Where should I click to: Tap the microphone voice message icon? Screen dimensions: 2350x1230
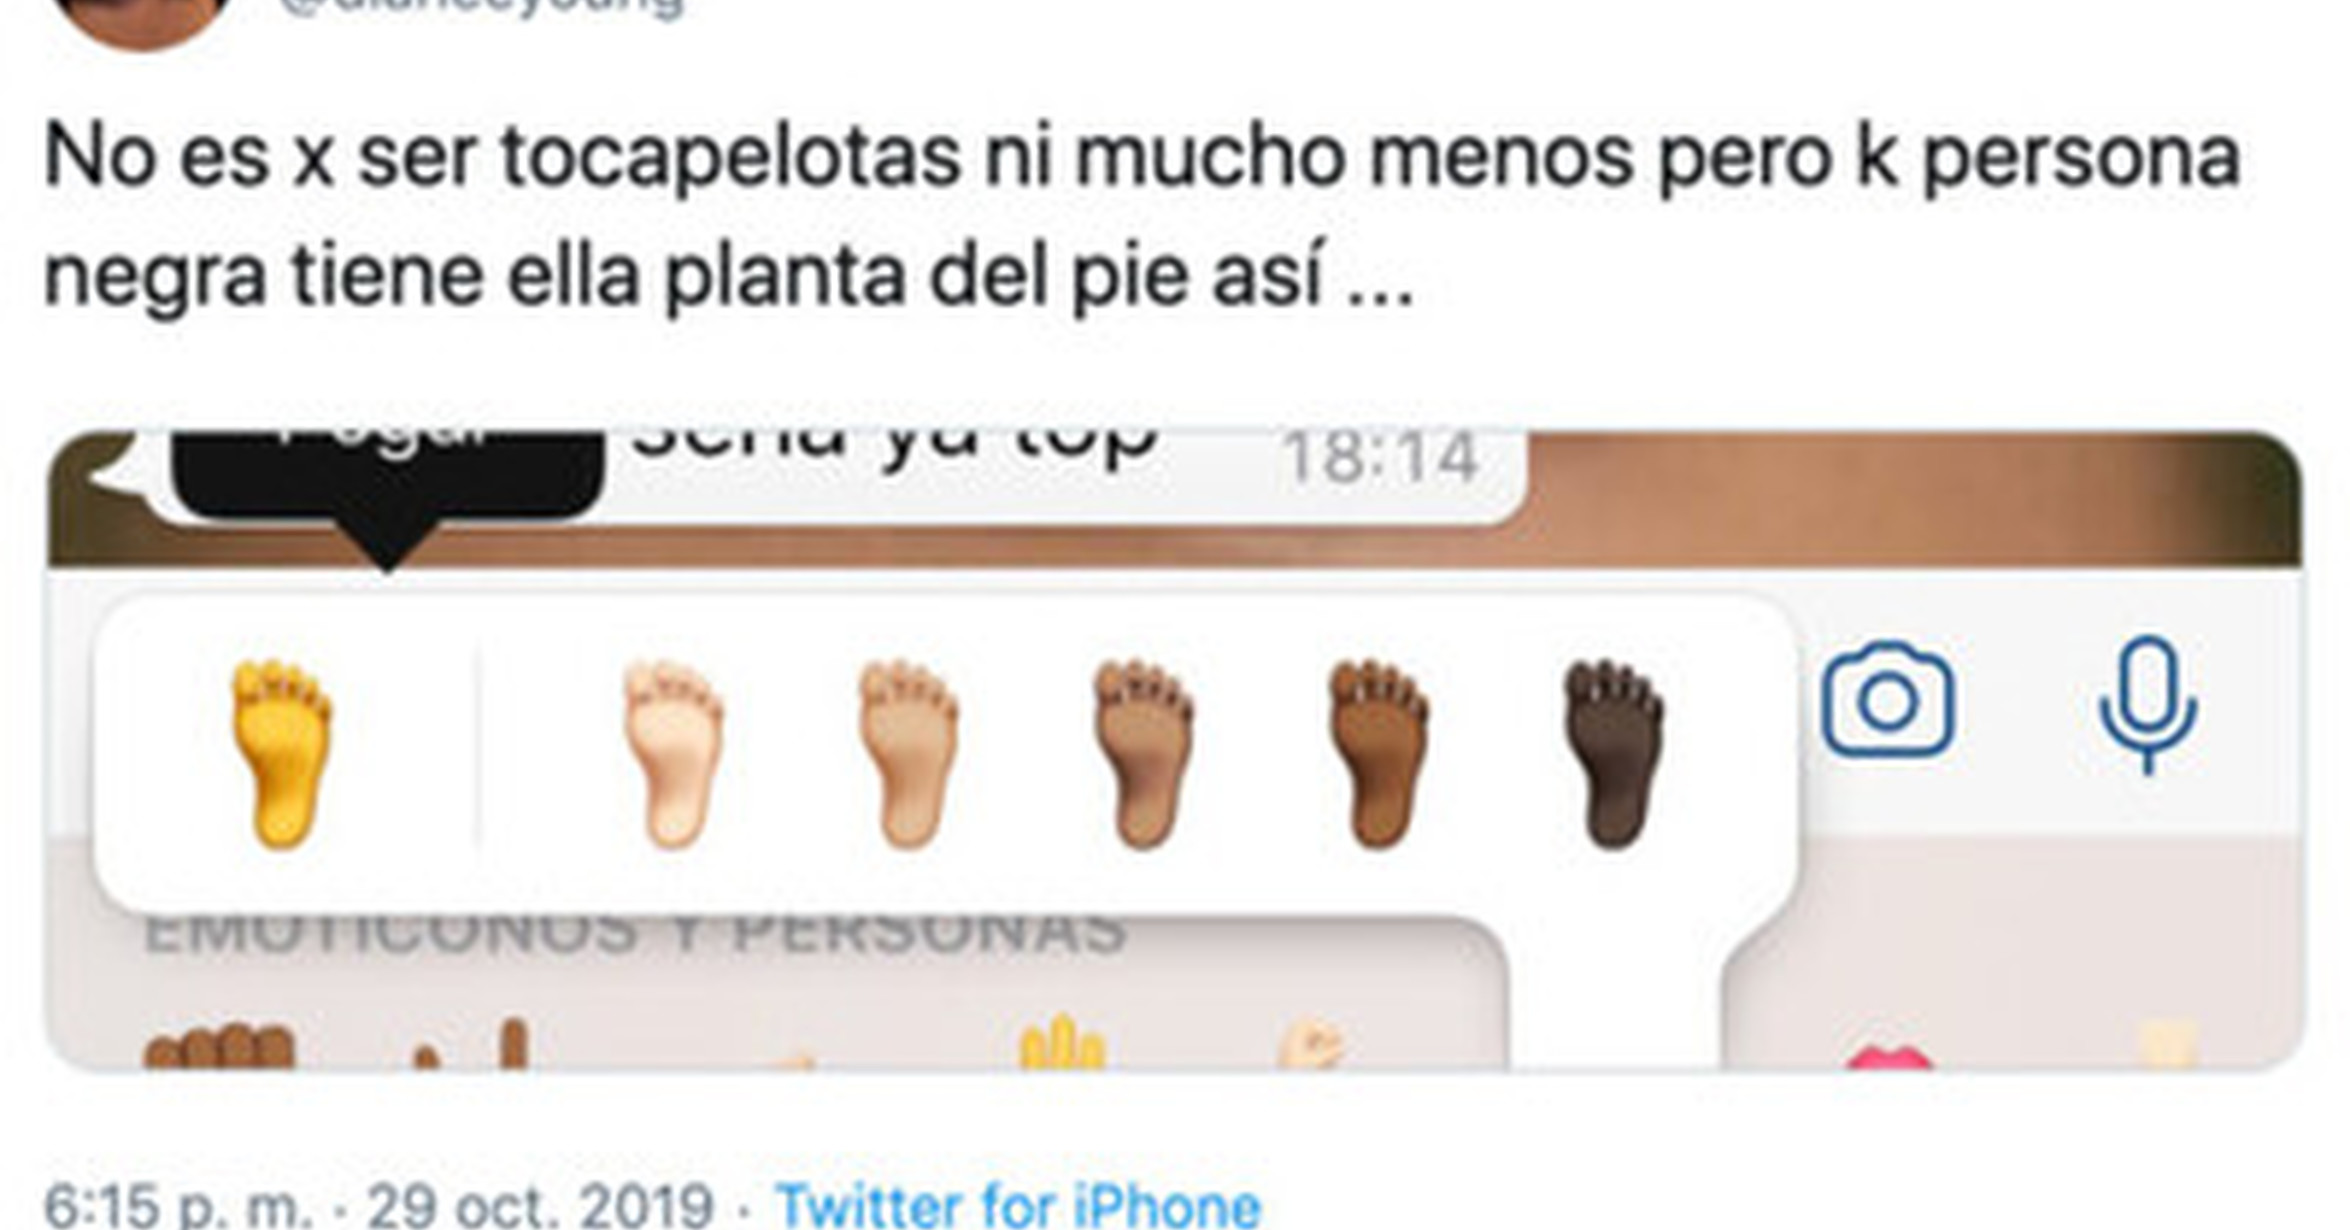[2147, 704]
